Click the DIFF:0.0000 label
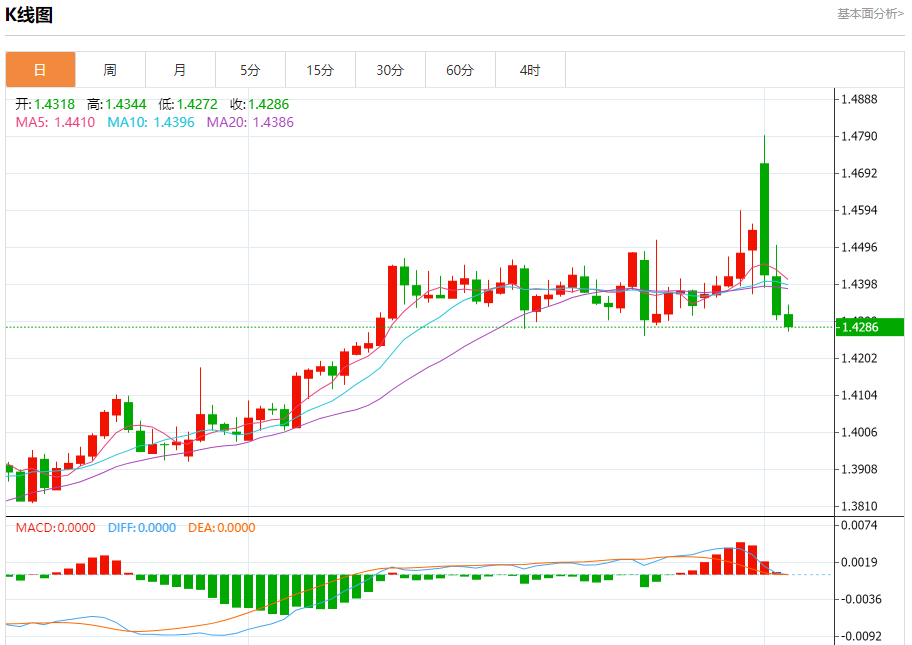Image resolution: width=912 pixels, height=645 pixels. point(142,528)
